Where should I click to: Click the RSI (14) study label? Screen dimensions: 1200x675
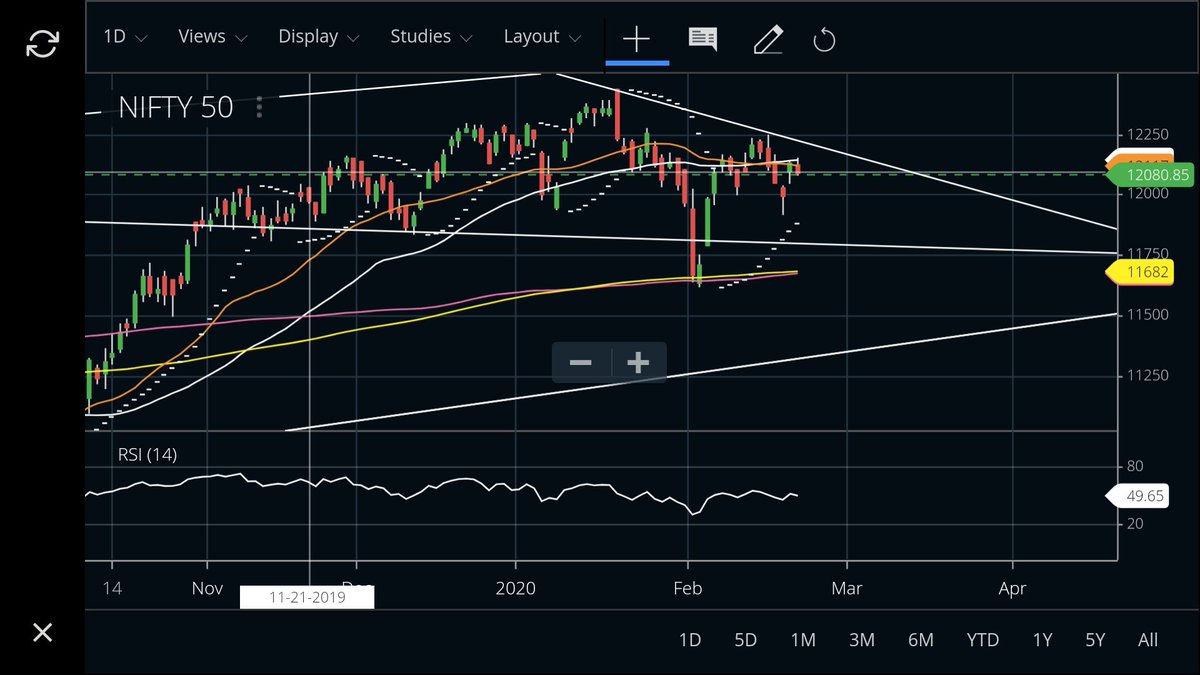147,454
